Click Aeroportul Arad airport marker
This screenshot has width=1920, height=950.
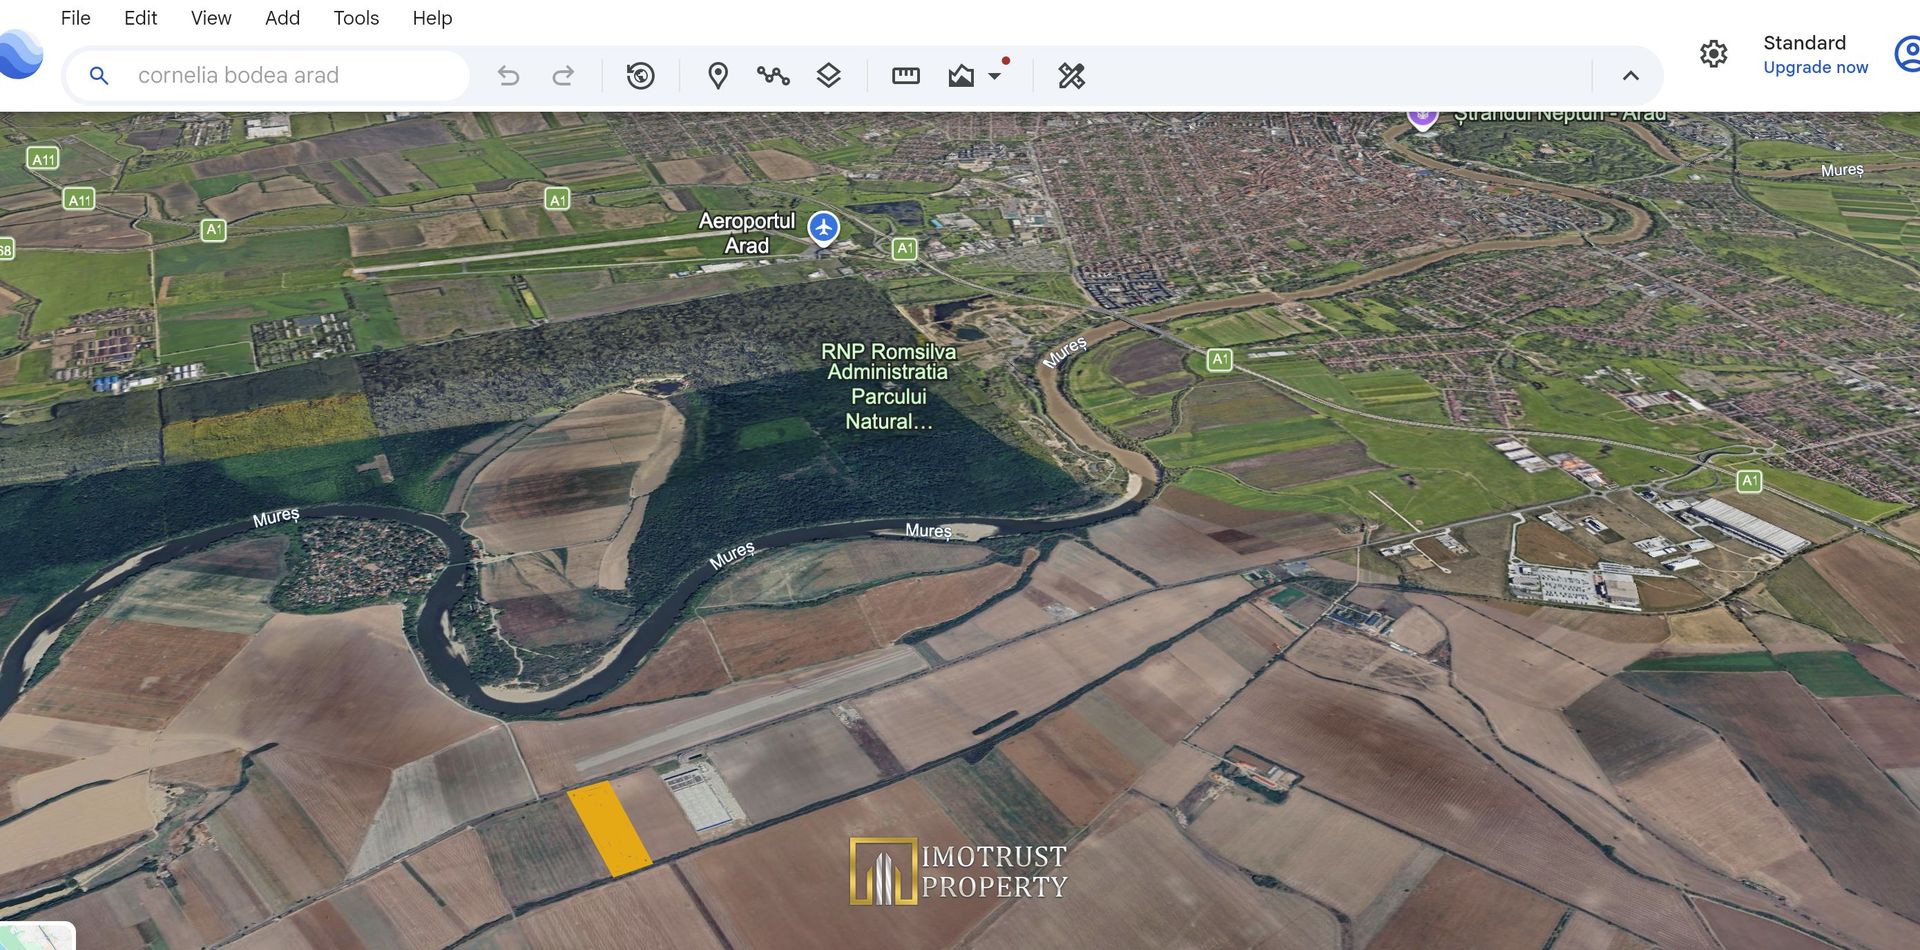pyautogui.click(x=823, y=228)
